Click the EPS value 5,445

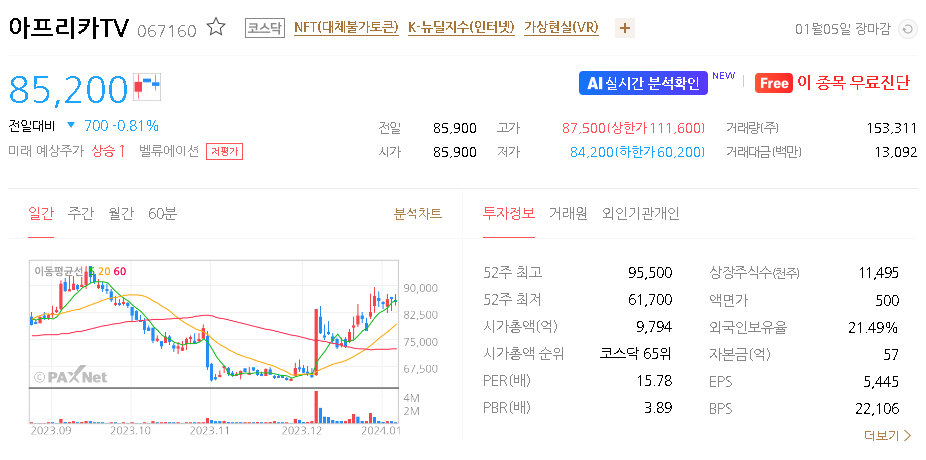click(882, 381)
